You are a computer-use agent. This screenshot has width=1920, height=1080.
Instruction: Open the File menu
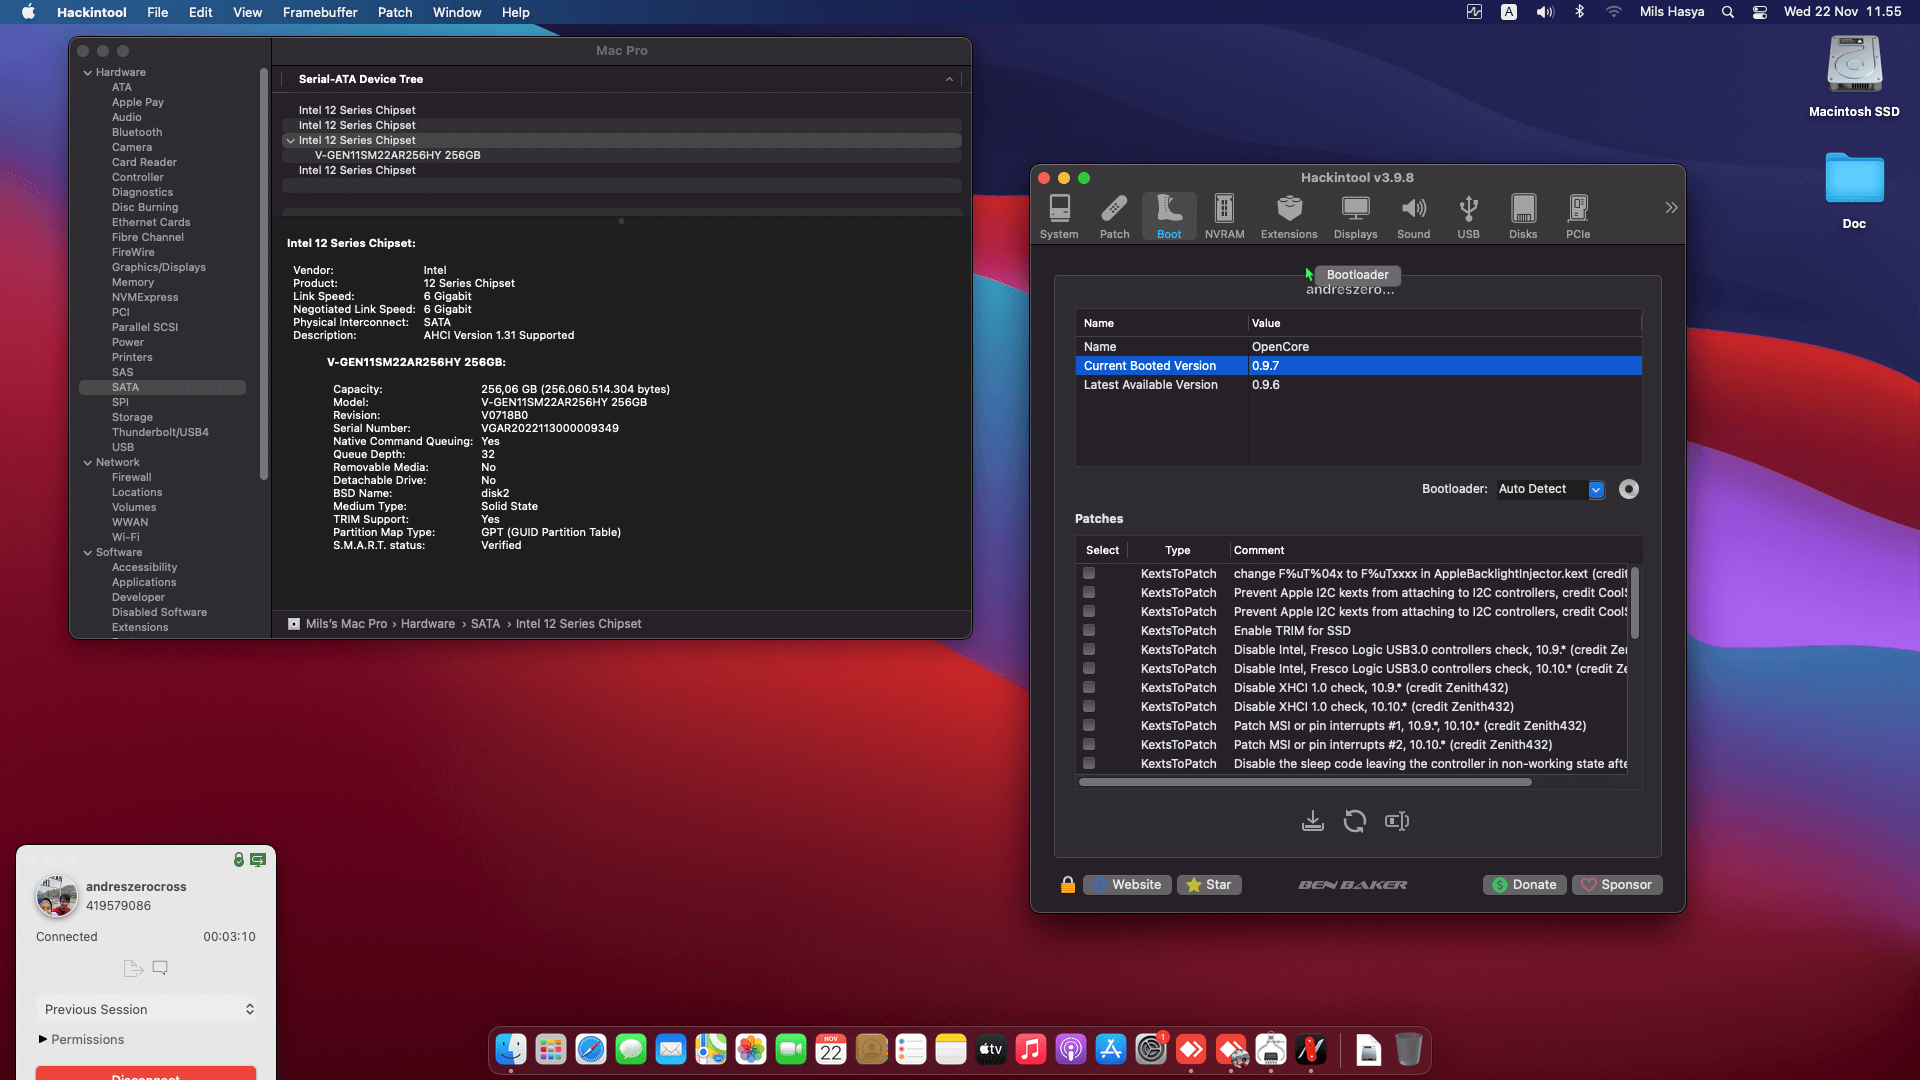pos(157,12)
